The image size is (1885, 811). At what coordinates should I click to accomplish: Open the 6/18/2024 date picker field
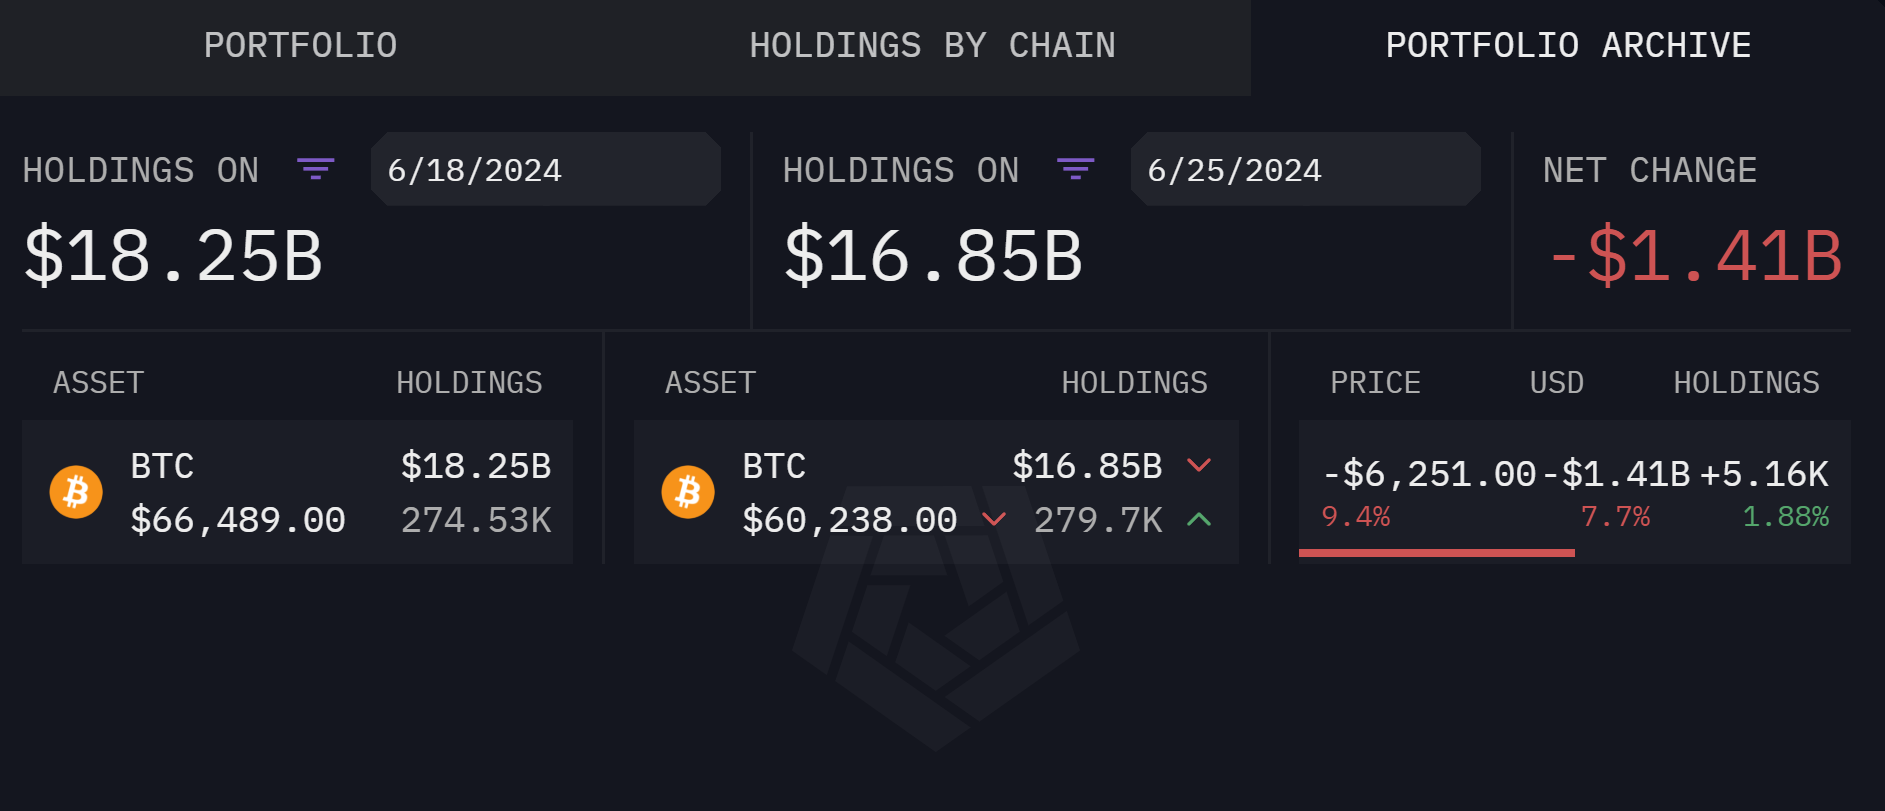point(546,169)
